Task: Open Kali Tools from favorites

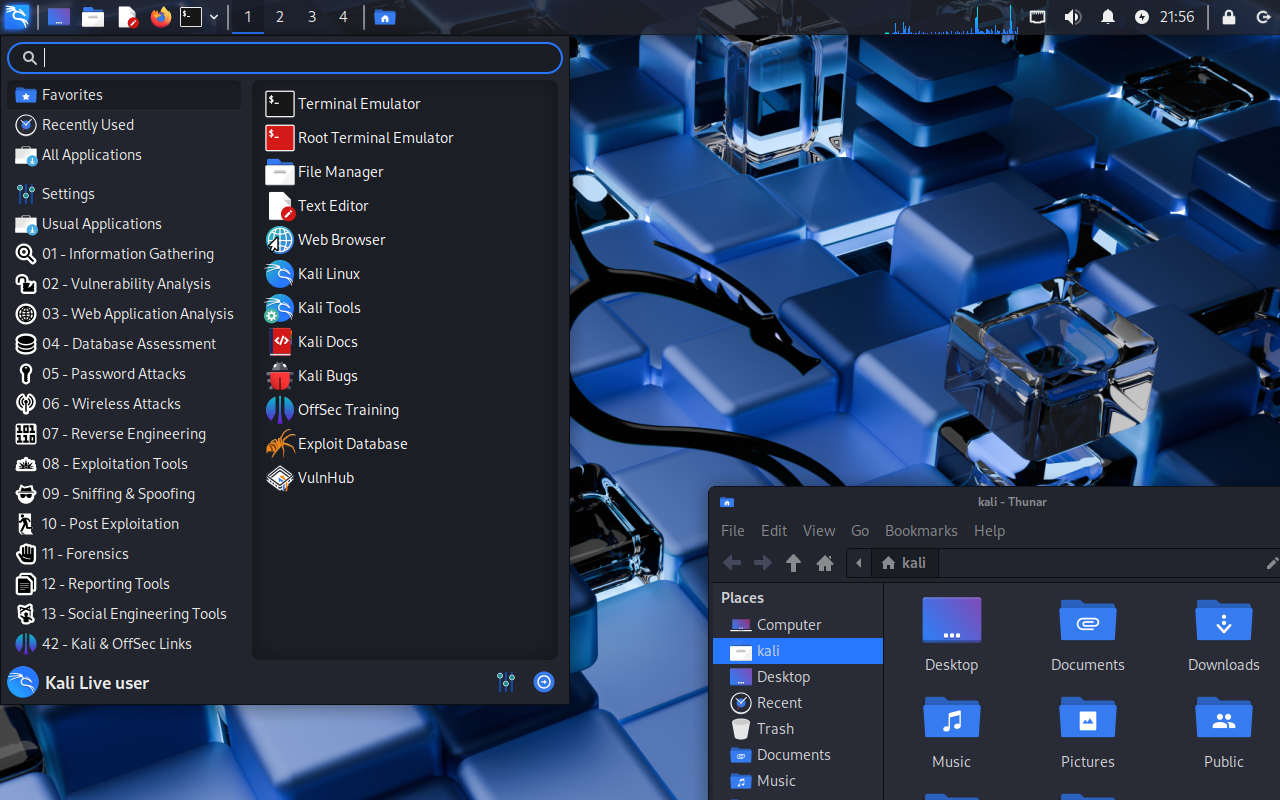Action: [405, 308]
